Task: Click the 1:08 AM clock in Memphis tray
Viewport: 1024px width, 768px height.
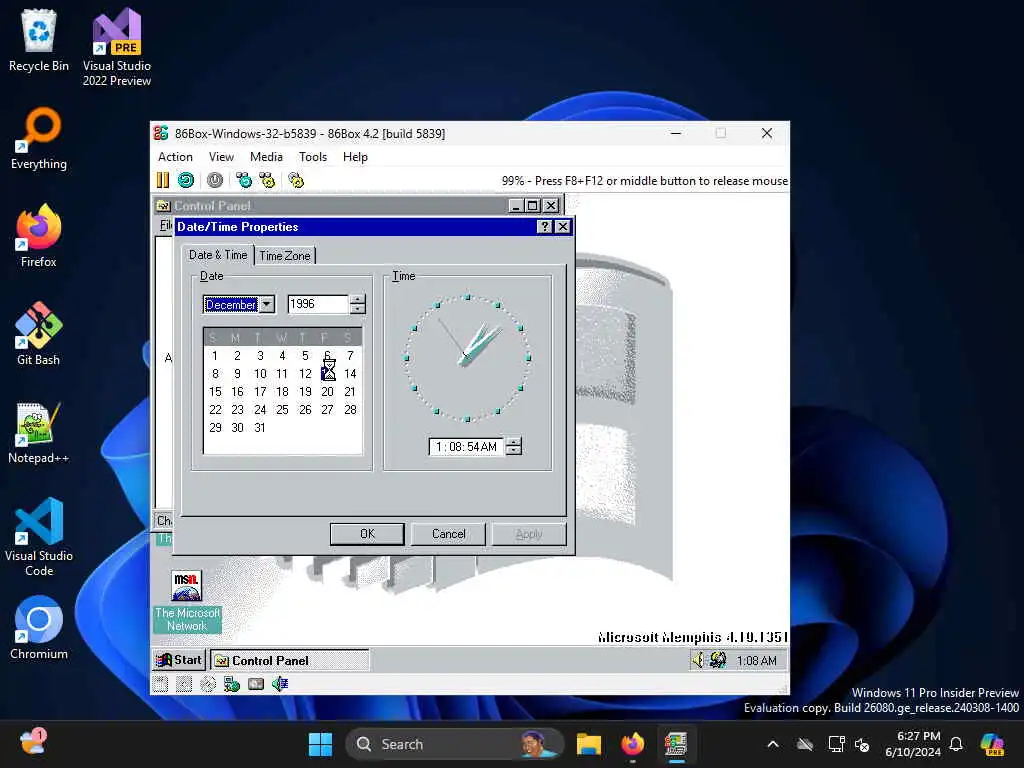Action: [x=756, y=660]
